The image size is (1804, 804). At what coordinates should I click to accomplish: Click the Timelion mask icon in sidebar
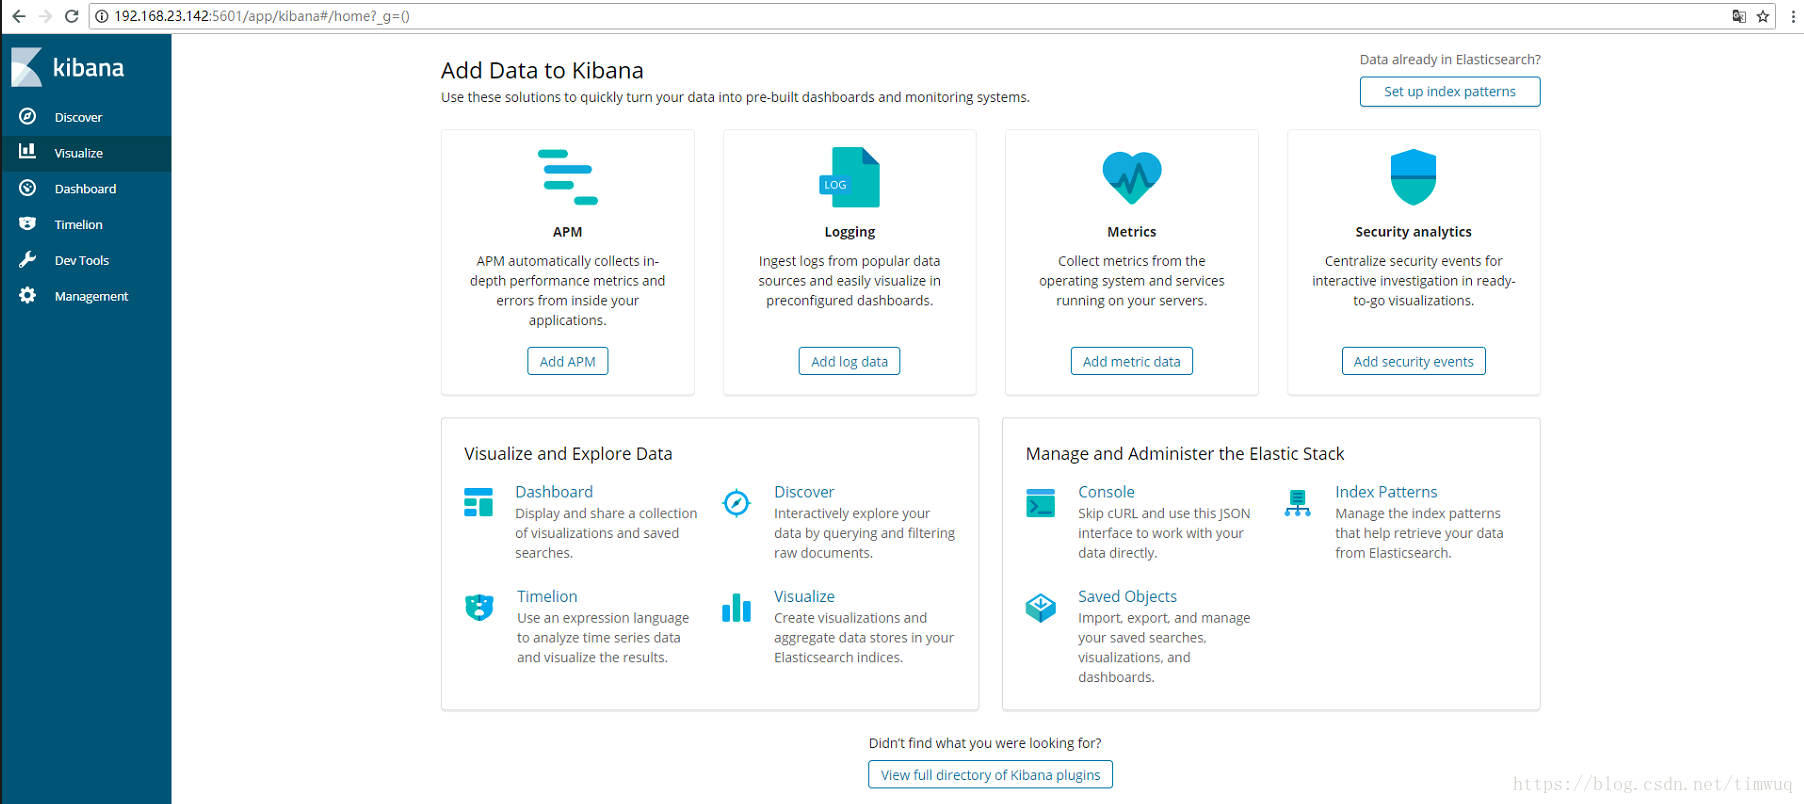pos(28,224)
